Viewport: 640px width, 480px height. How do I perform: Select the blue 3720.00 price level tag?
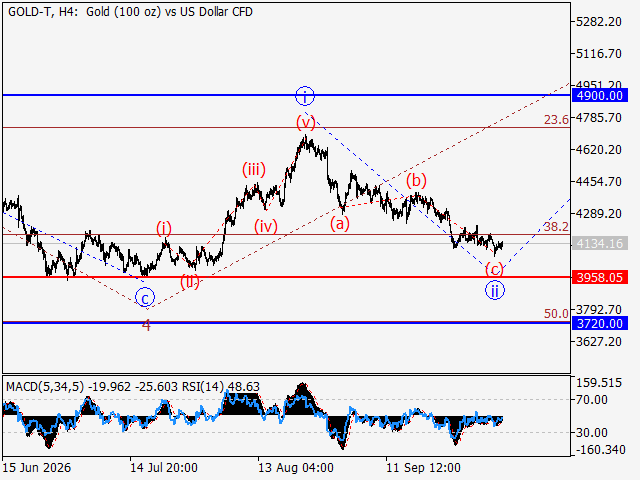[x=600, y=324]
